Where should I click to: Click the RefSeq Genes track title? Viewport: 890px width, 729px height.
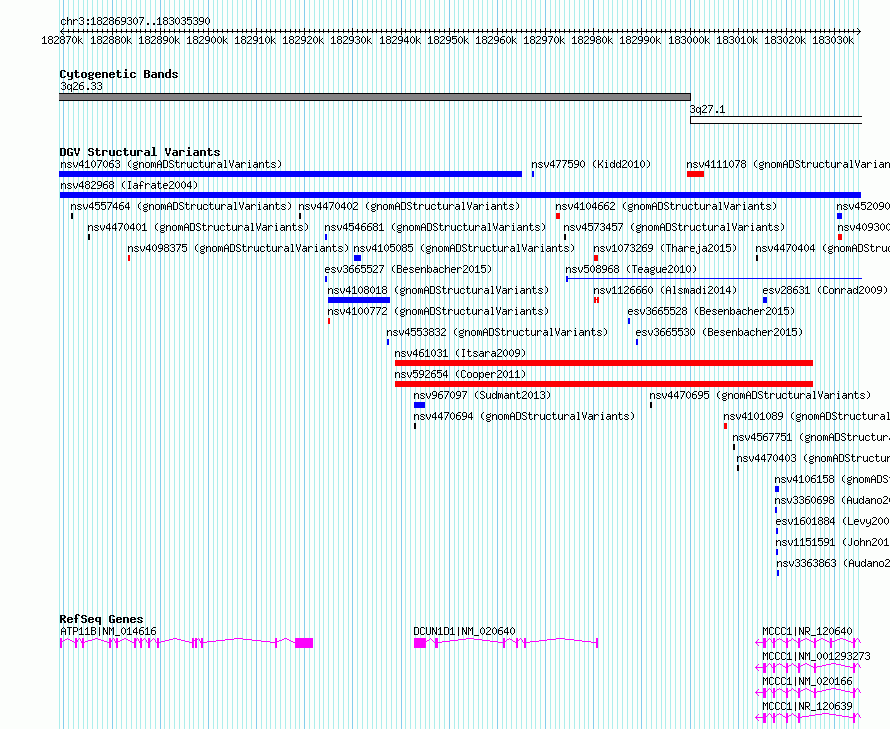tap(101, 619)
